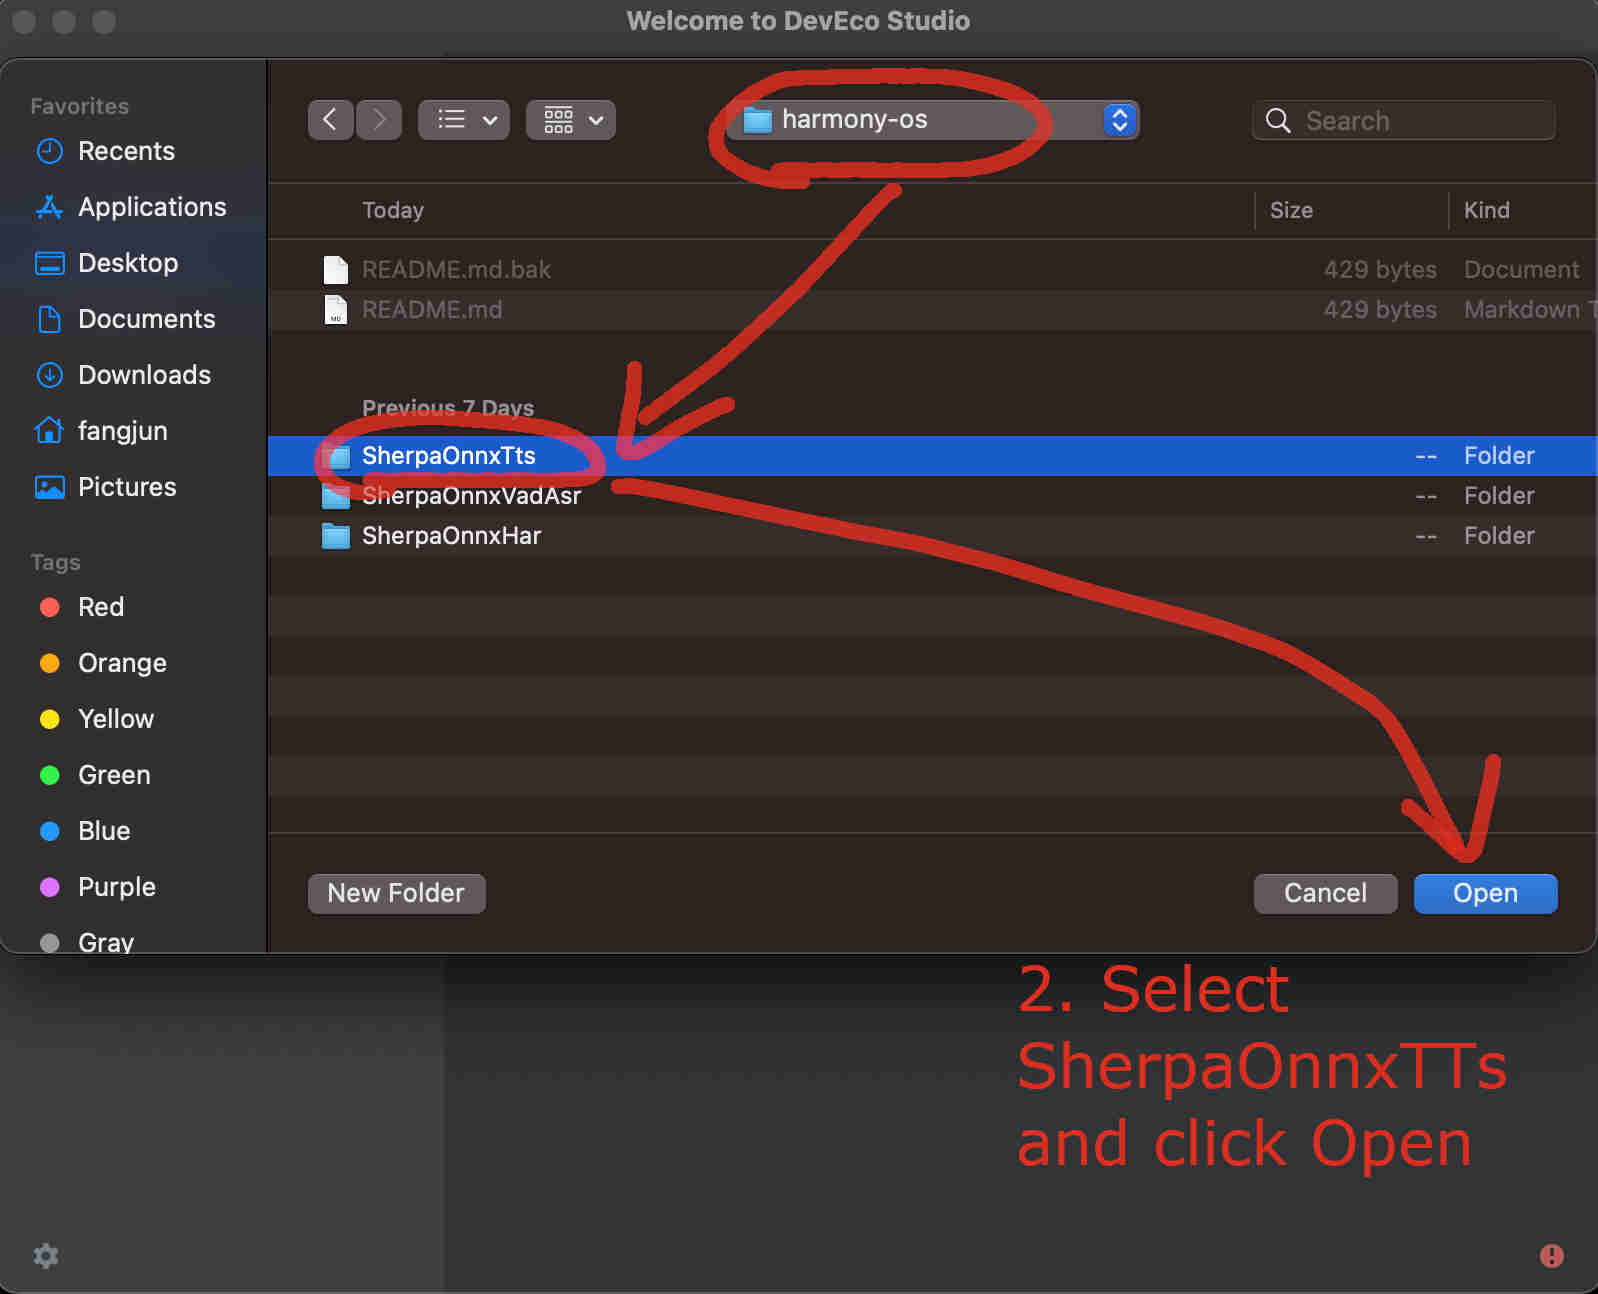The width and height of the screenshot is (1598, 1294).
Task: Click the DevEco Studio settings gear icon
Action: (46, 1256)
